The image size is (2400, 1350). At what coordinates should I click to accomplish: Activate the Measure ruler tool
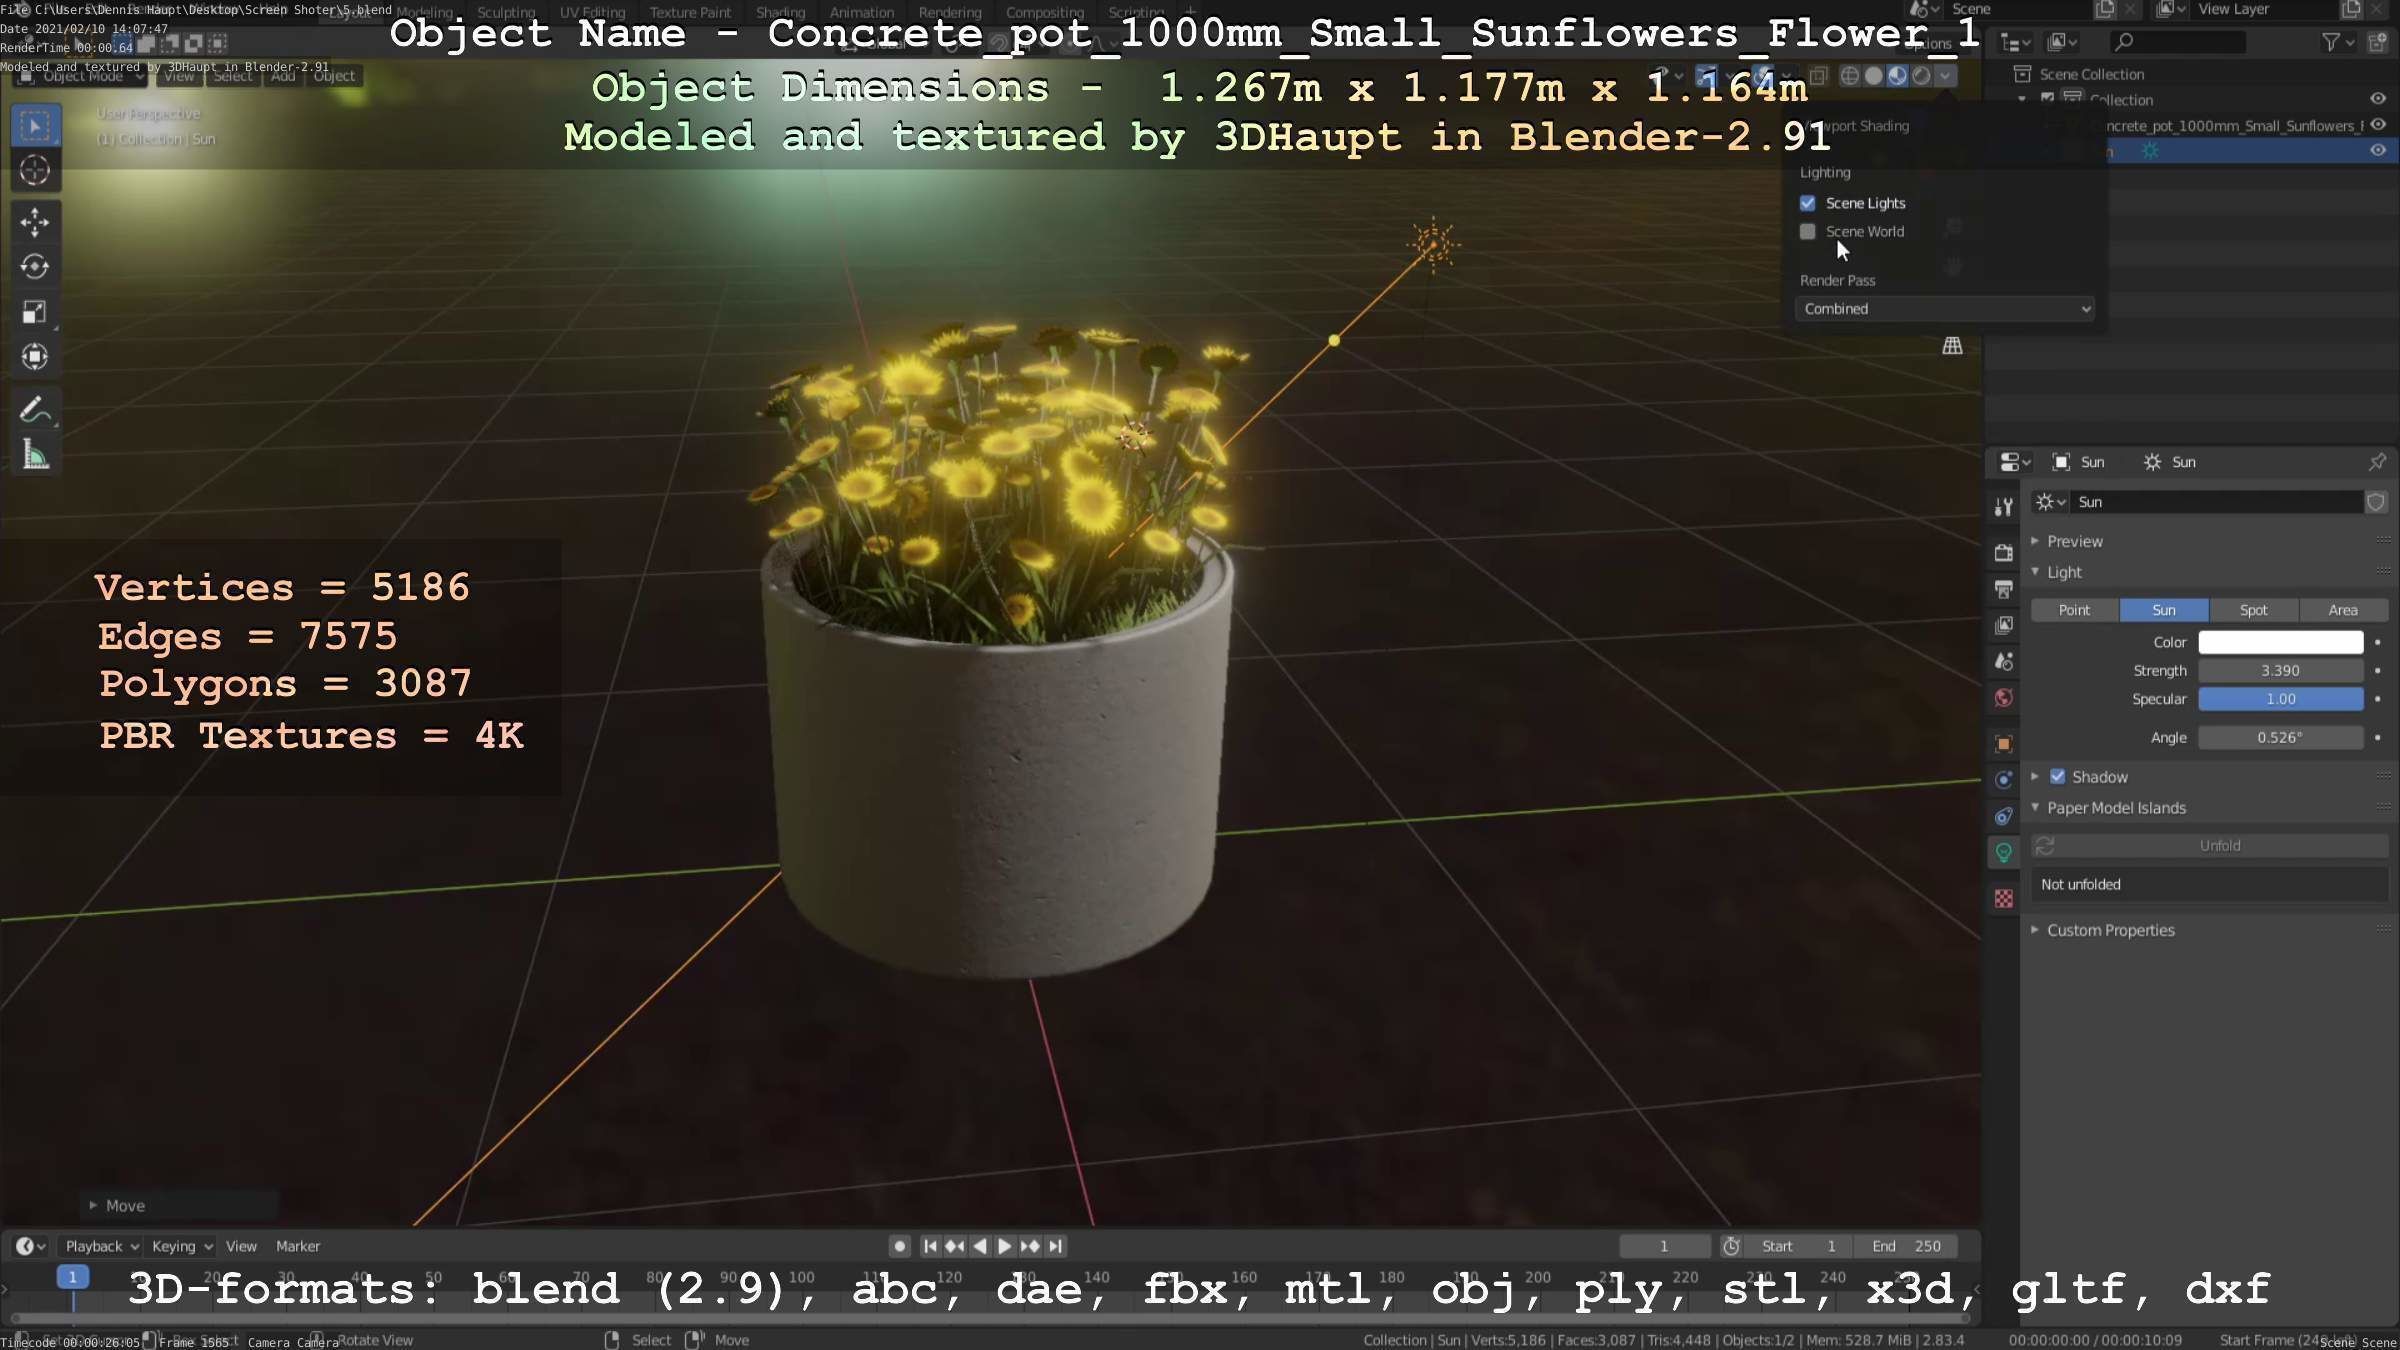click(x=35, y=455)
